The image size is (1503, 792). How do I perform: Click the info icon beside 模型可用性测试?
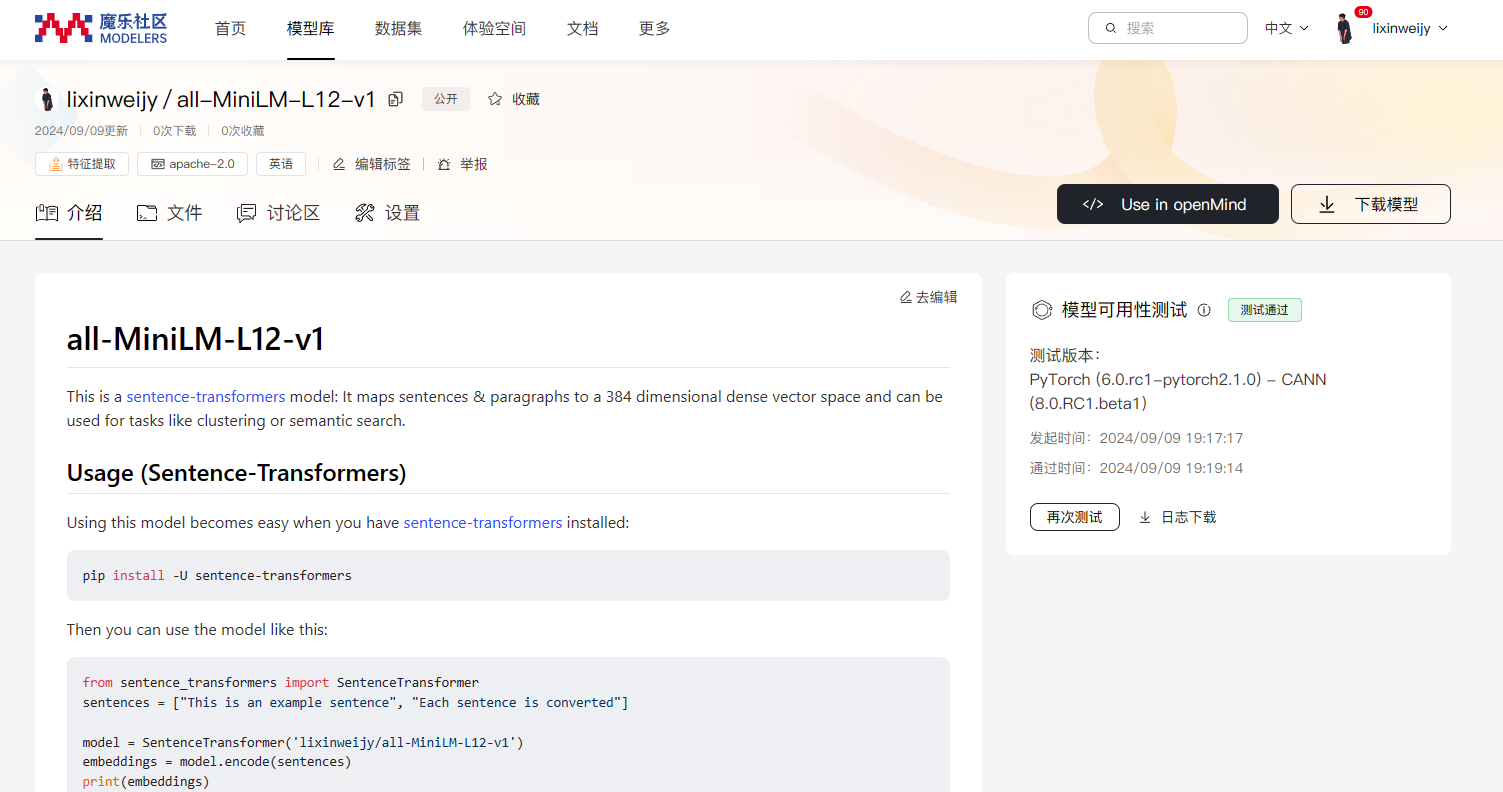coord(1204,310)
